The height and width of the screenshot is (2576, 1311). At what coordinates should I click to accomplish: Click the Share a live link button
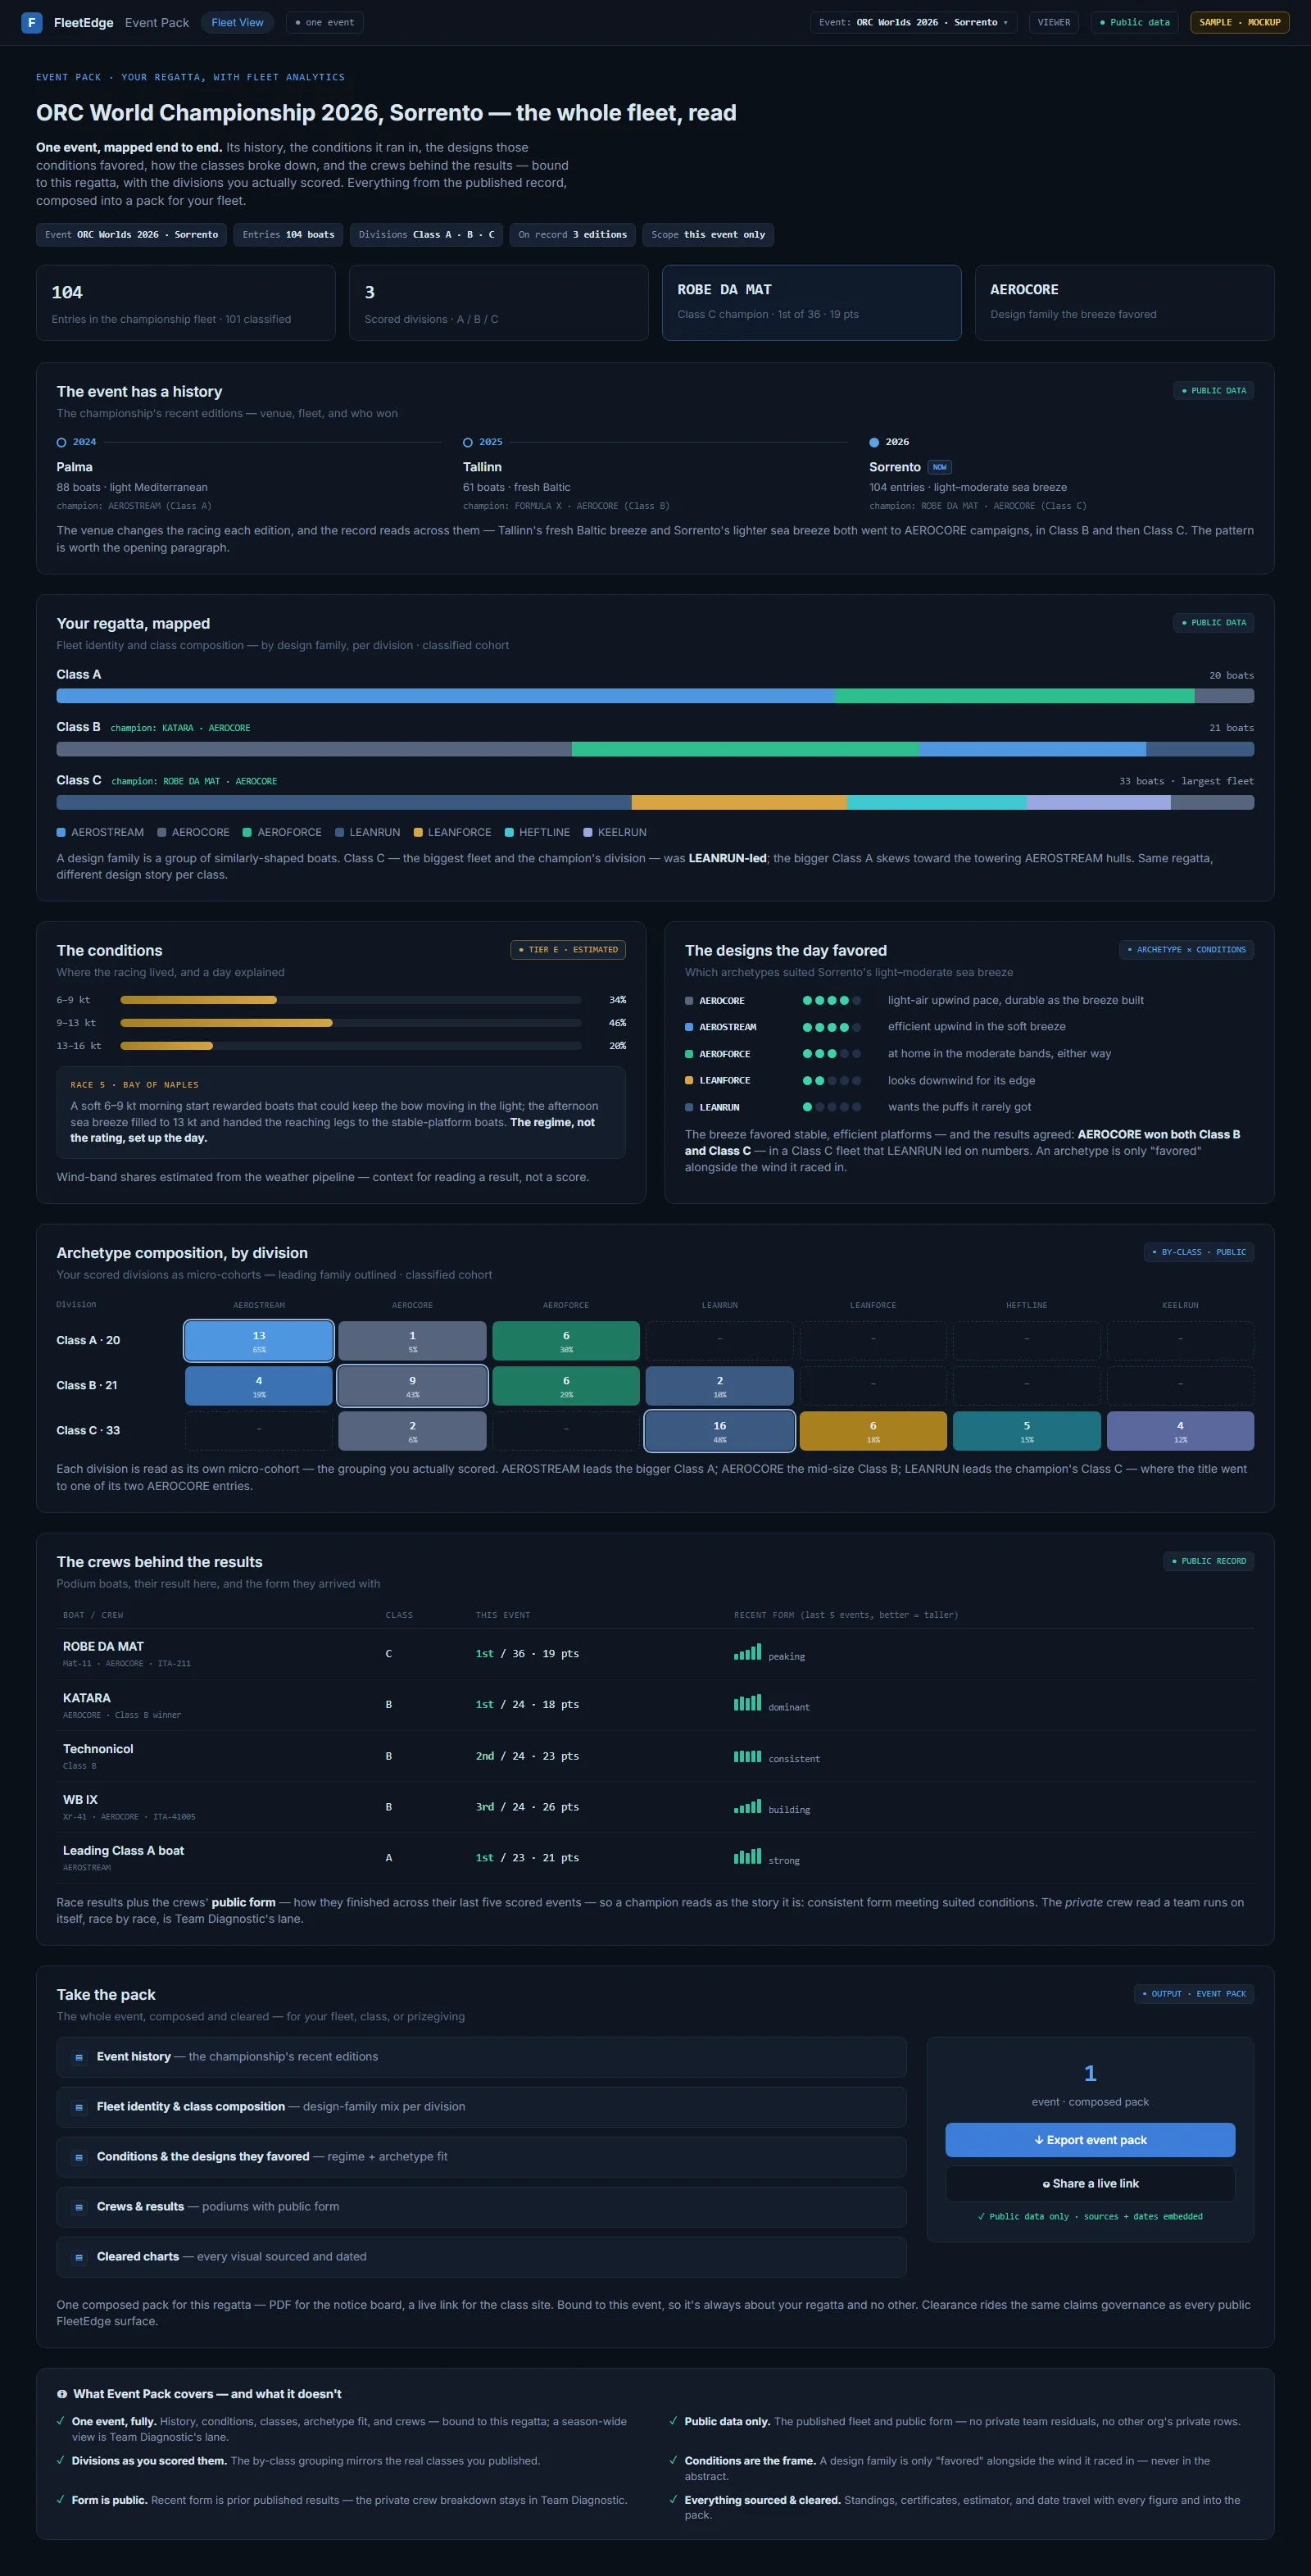1090,2184
